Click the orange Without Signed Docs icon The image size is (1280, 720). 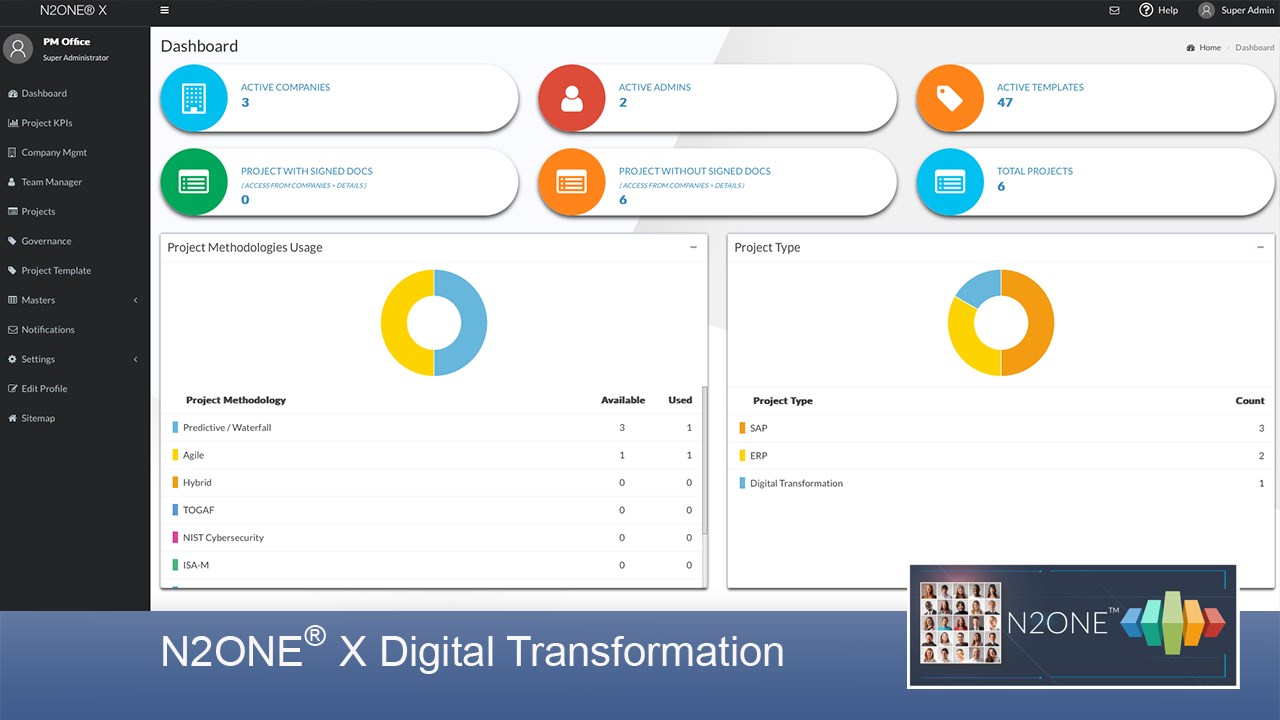[572, 182]
